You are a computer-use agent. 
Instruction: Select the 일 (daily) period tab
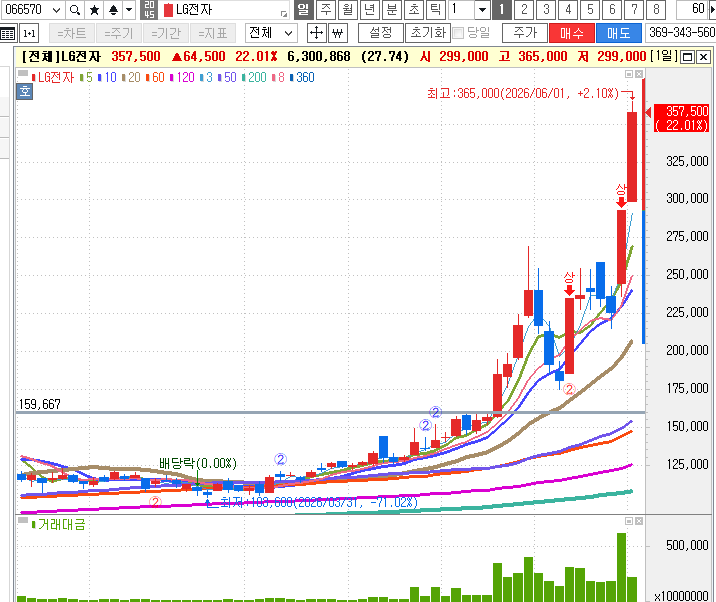tap(304, 10)
